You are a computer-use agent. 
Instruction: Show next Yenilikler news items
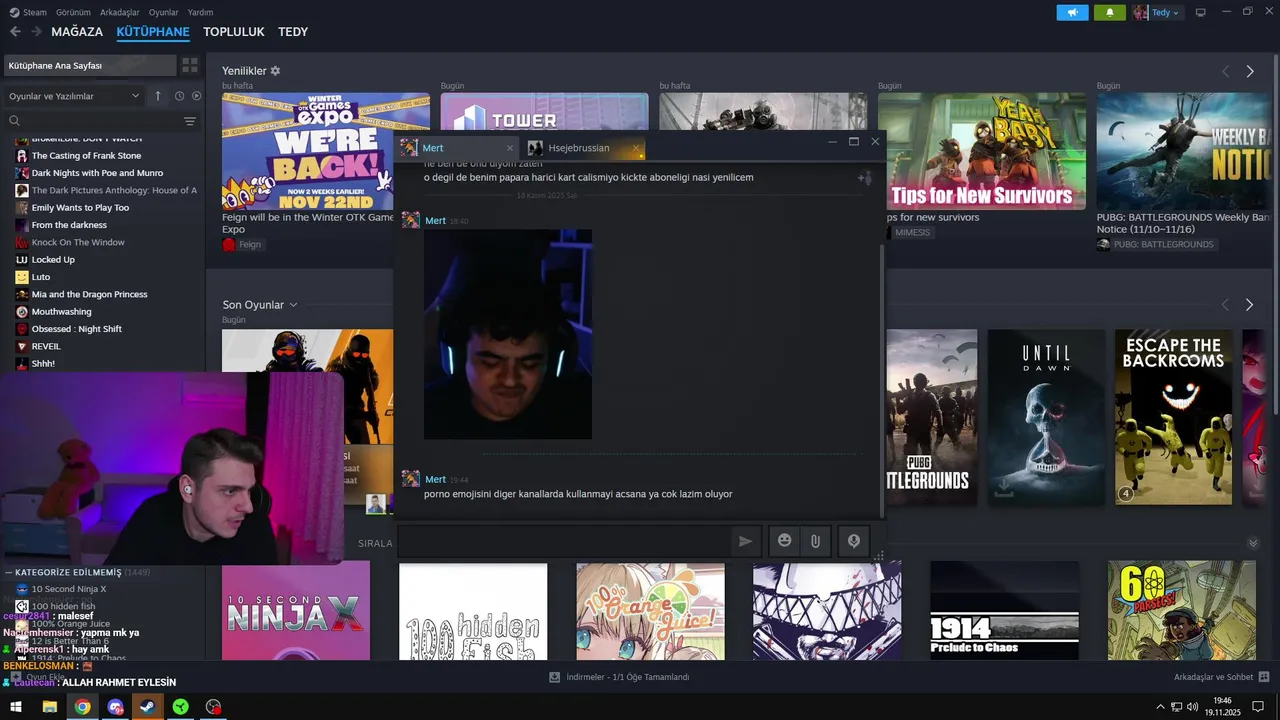pos(1249,71)
